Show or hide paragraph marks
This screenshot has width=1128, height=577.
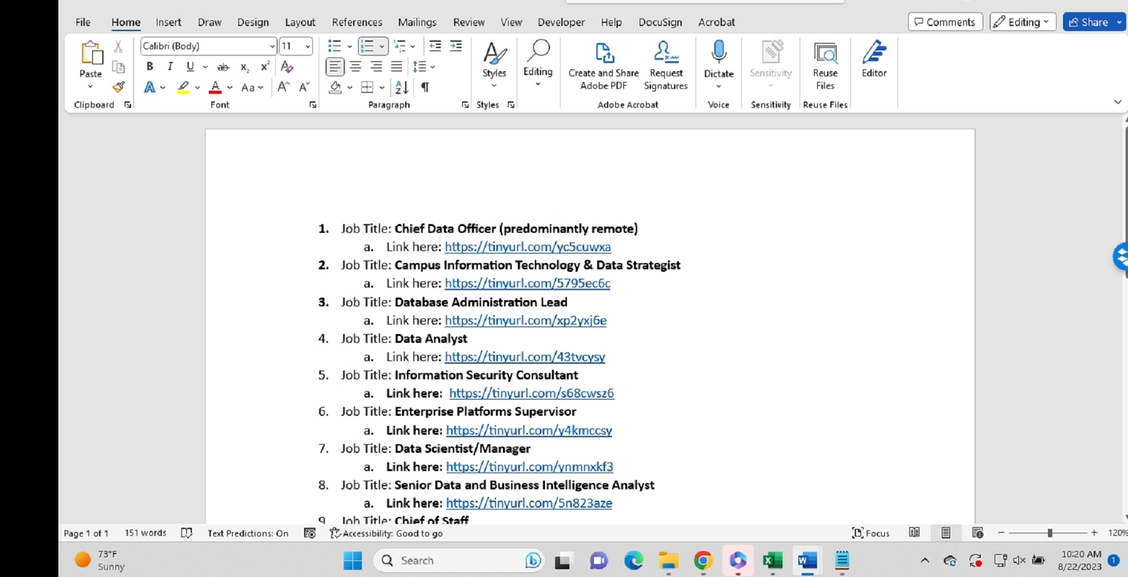425,87
